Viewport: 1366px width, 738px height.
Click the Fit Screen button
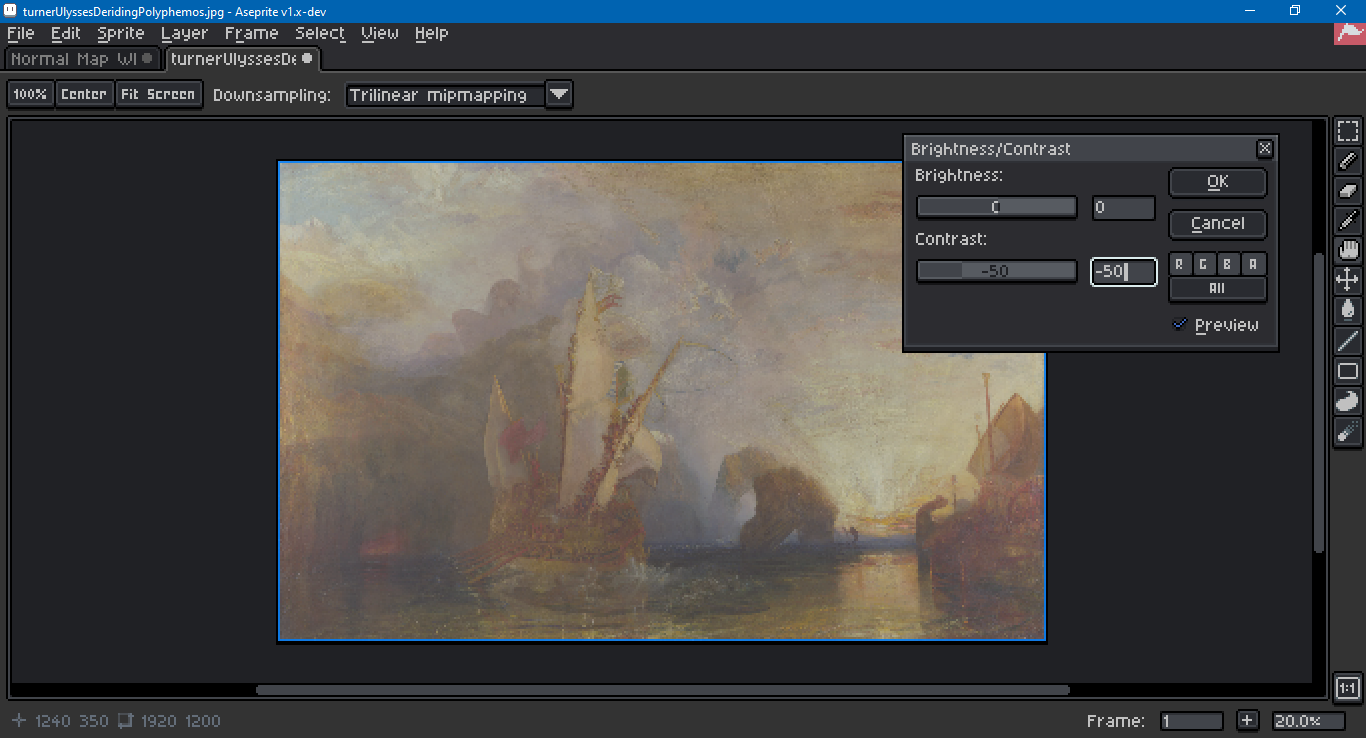tap(158, 94)
